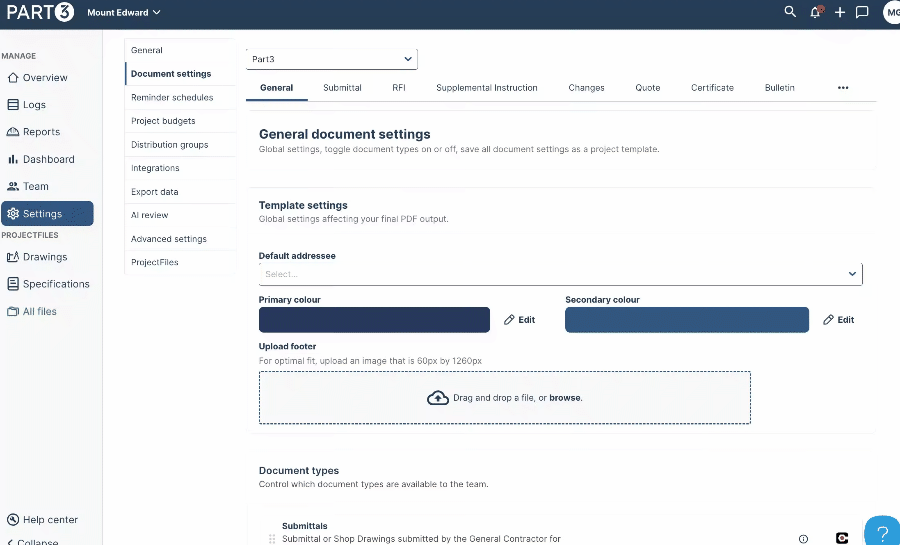
Task: Collapse the left sidebar
Action: point(32,541)
